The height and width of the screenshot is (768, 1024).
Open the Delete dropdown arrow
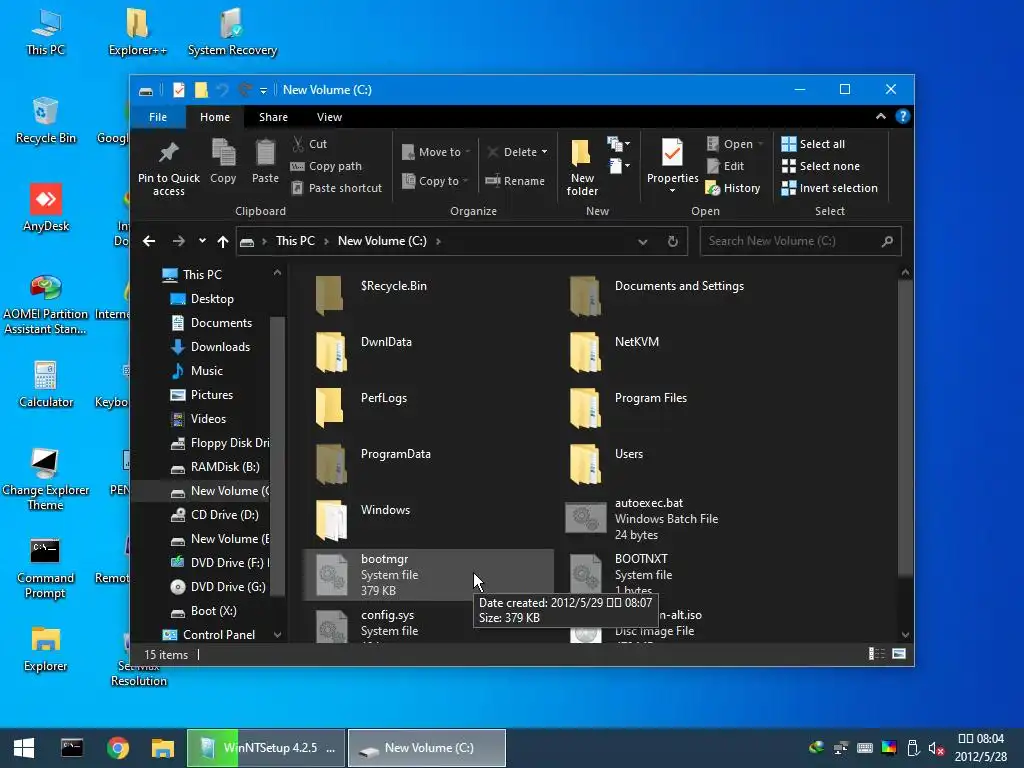tap(544, 152)
